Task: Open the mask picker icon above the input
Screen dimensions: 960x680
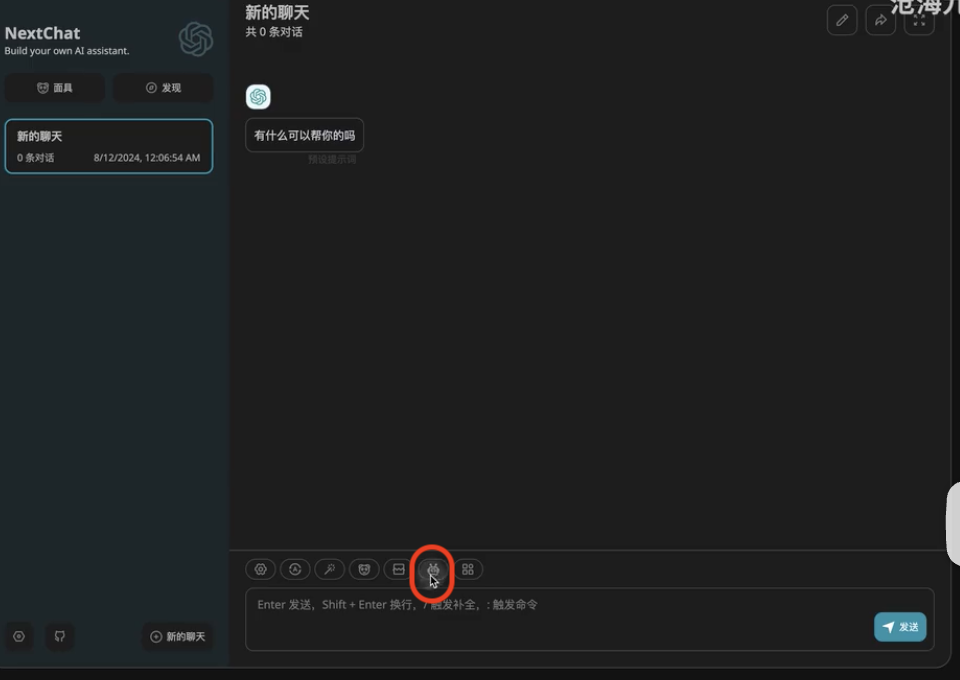Action: click(x=364, y=569)
